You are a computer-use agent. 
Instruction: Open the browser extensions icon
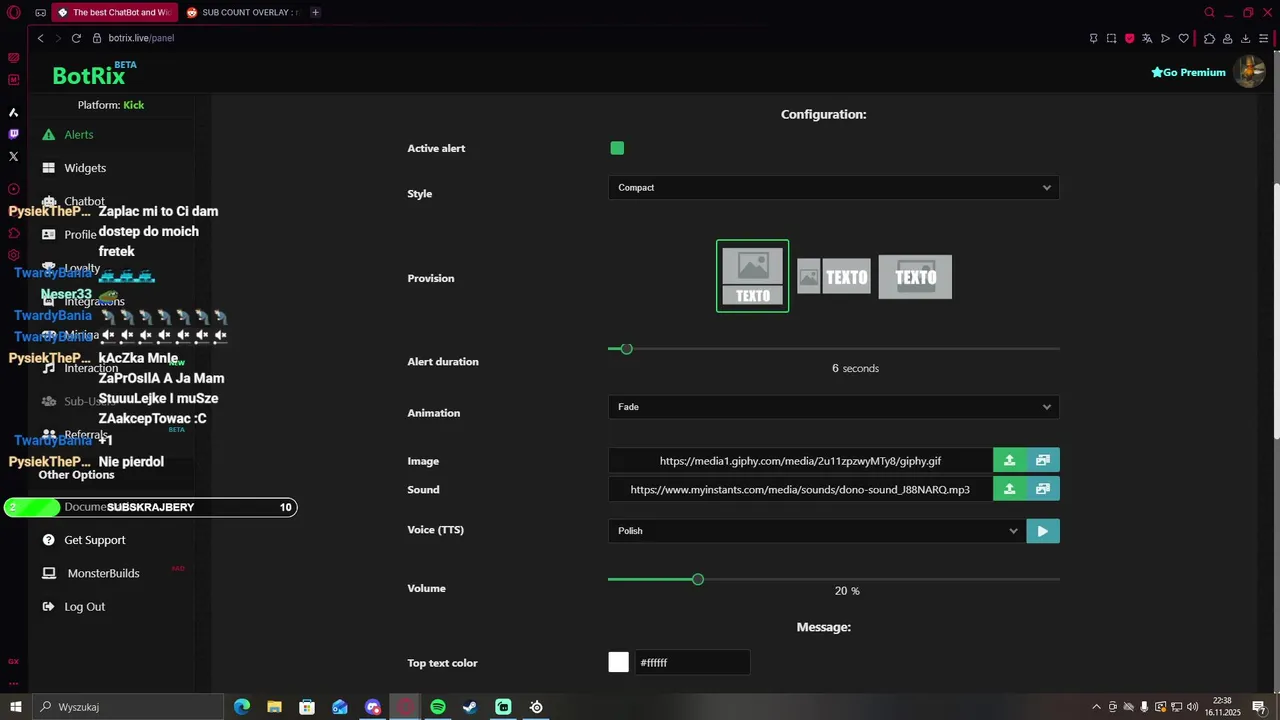click(1209, 38)
